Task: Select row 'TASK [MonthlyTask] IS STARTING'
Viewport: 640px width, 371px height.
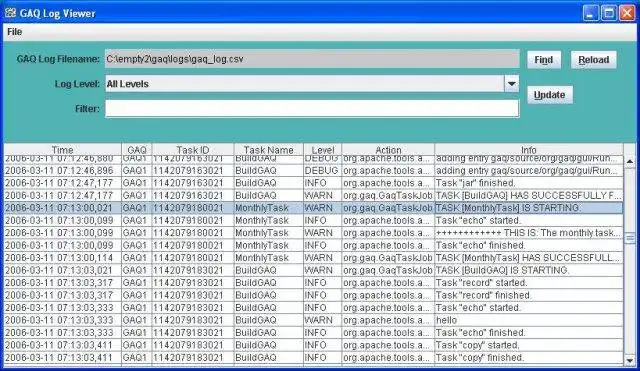Action: 313,208
